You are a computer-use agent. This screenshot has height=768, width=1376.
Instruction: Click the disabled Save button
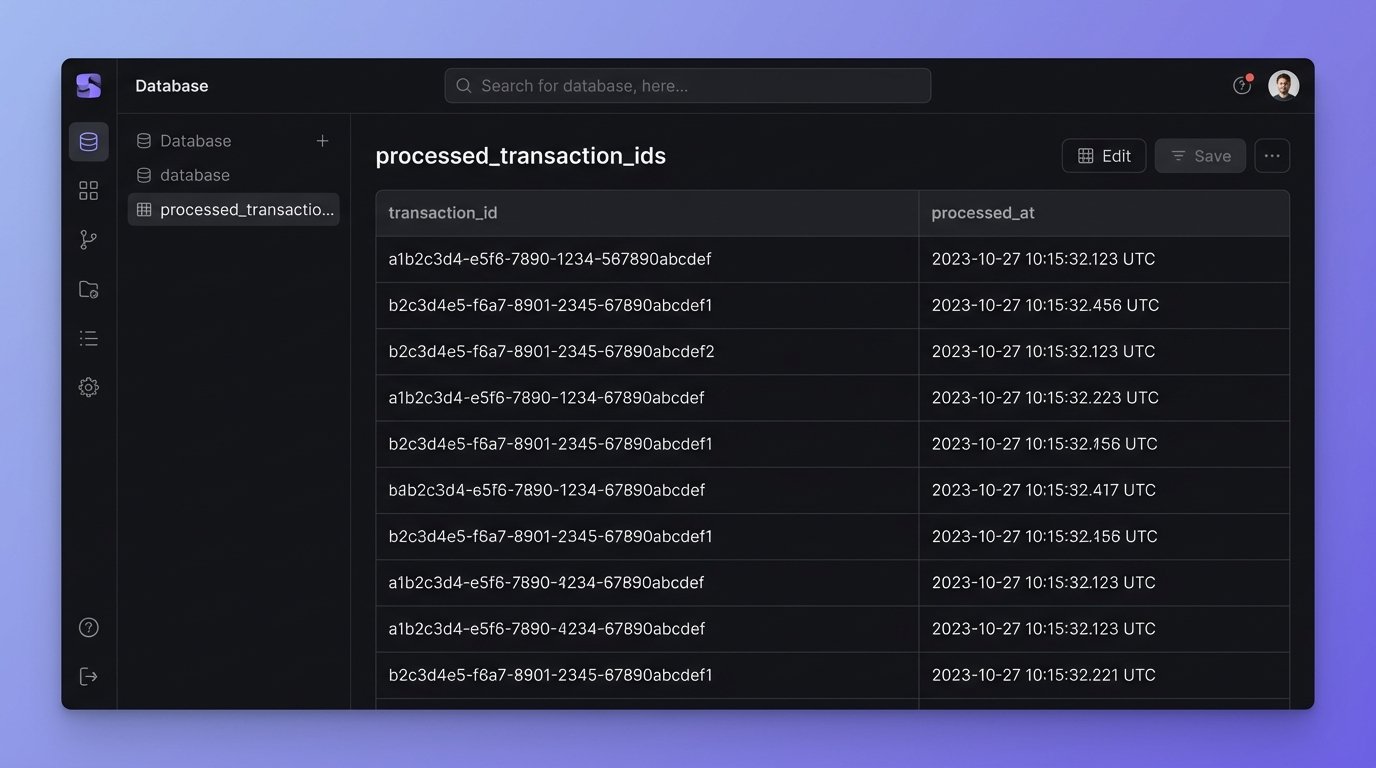pos(1200,155)
